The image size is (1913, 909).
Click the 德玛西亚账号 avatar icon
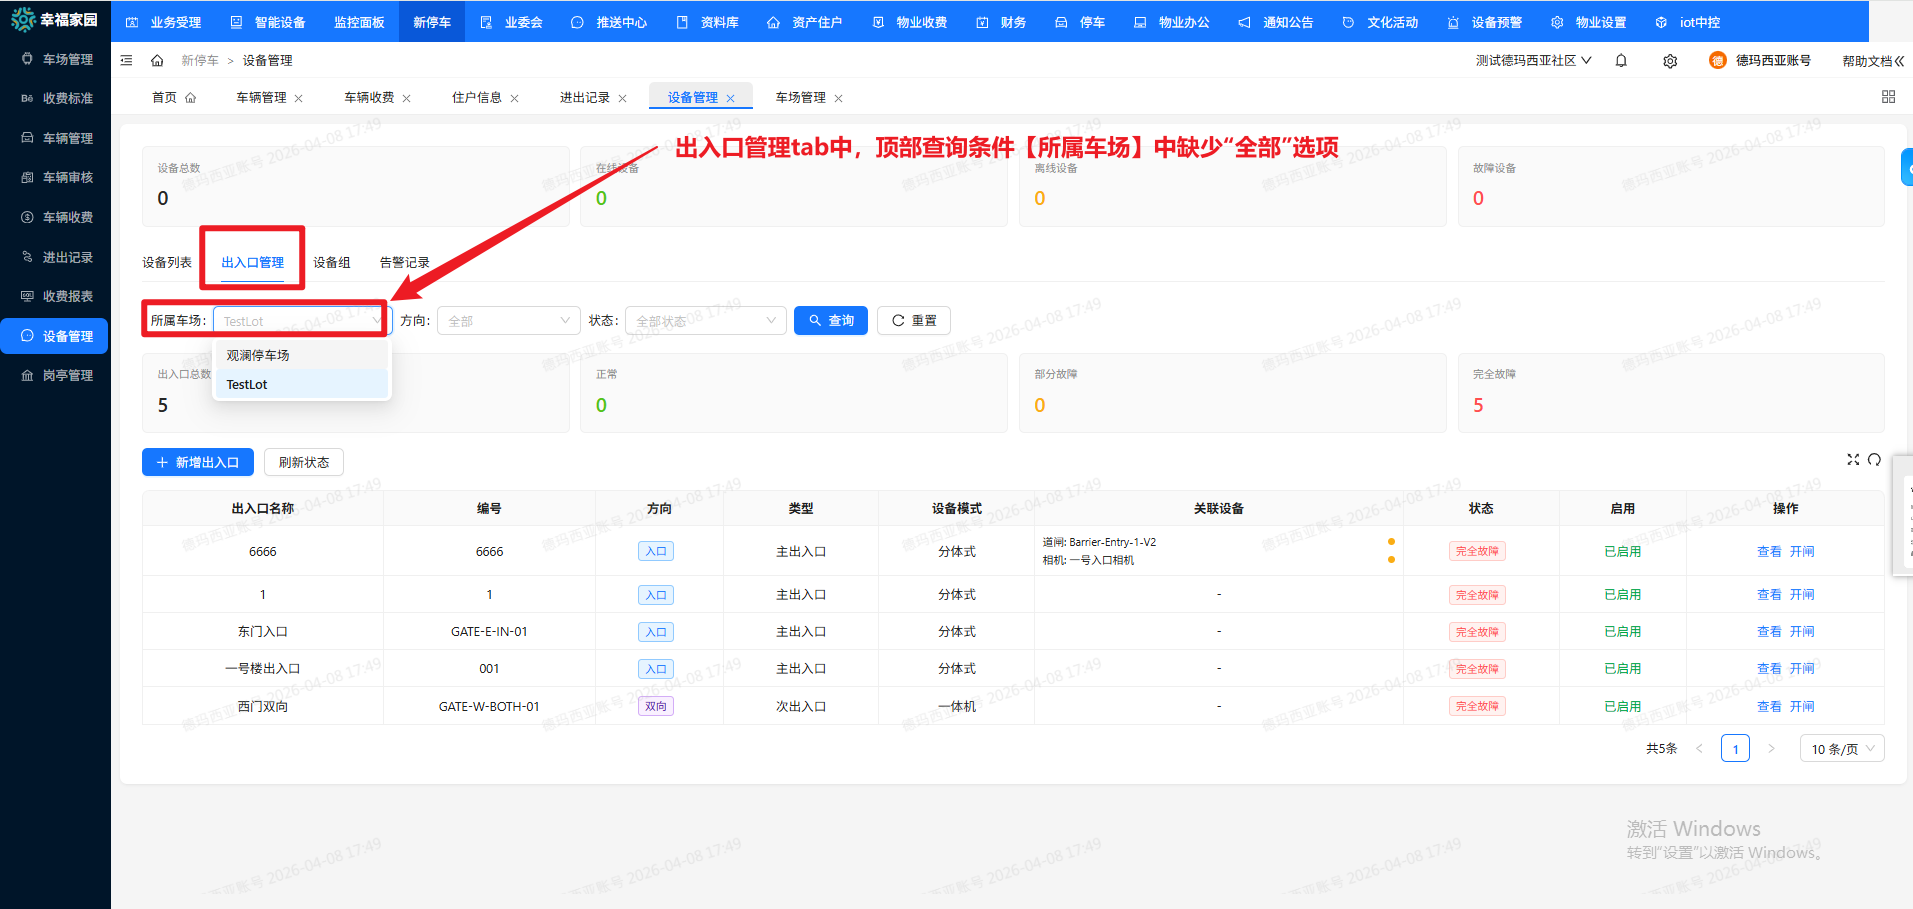(x=1718, y=60)
